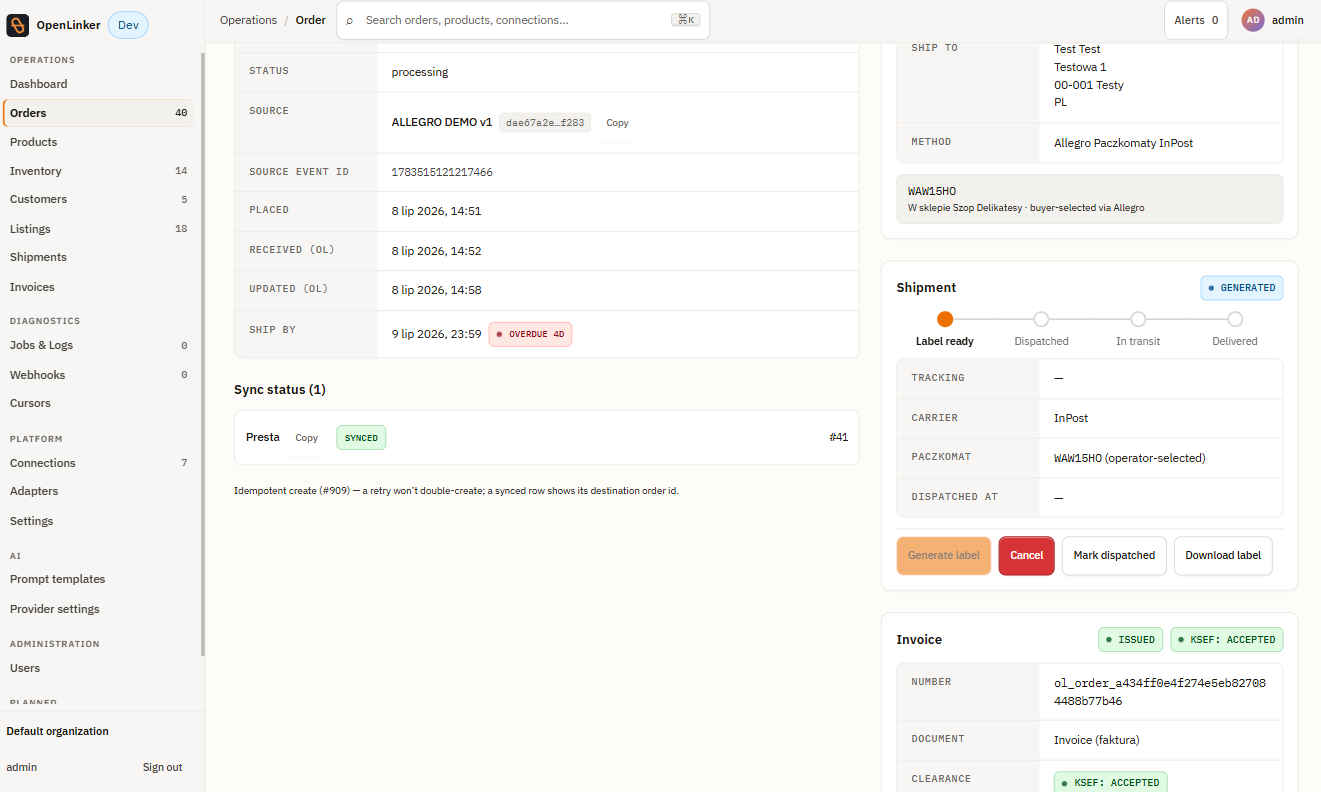Cancel the shipment
Screen dimensions: 1321x792
[x=1026, y=555]
